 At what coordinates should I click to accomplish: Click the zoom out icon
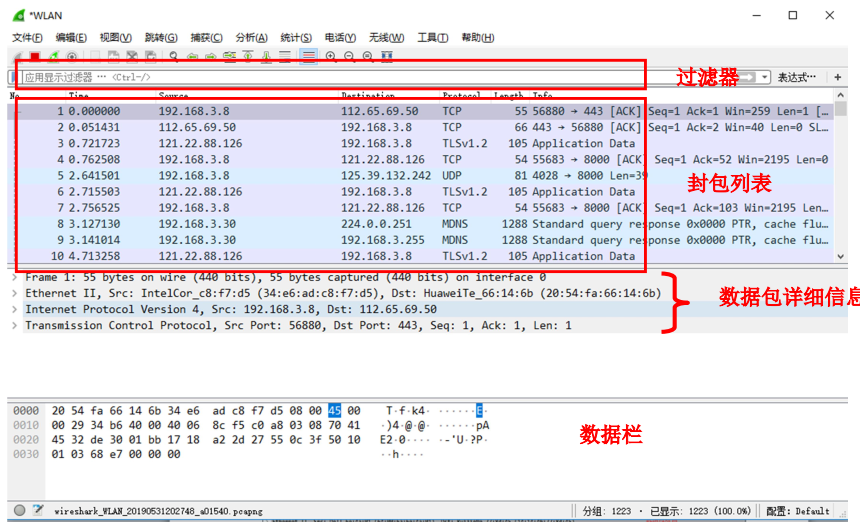349,57
